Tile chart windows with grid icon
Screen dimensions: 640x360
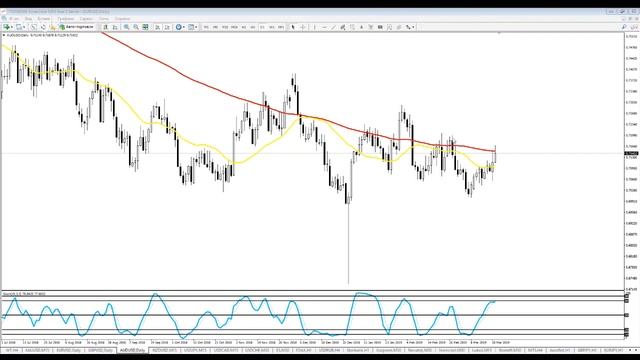click(145, 27)
